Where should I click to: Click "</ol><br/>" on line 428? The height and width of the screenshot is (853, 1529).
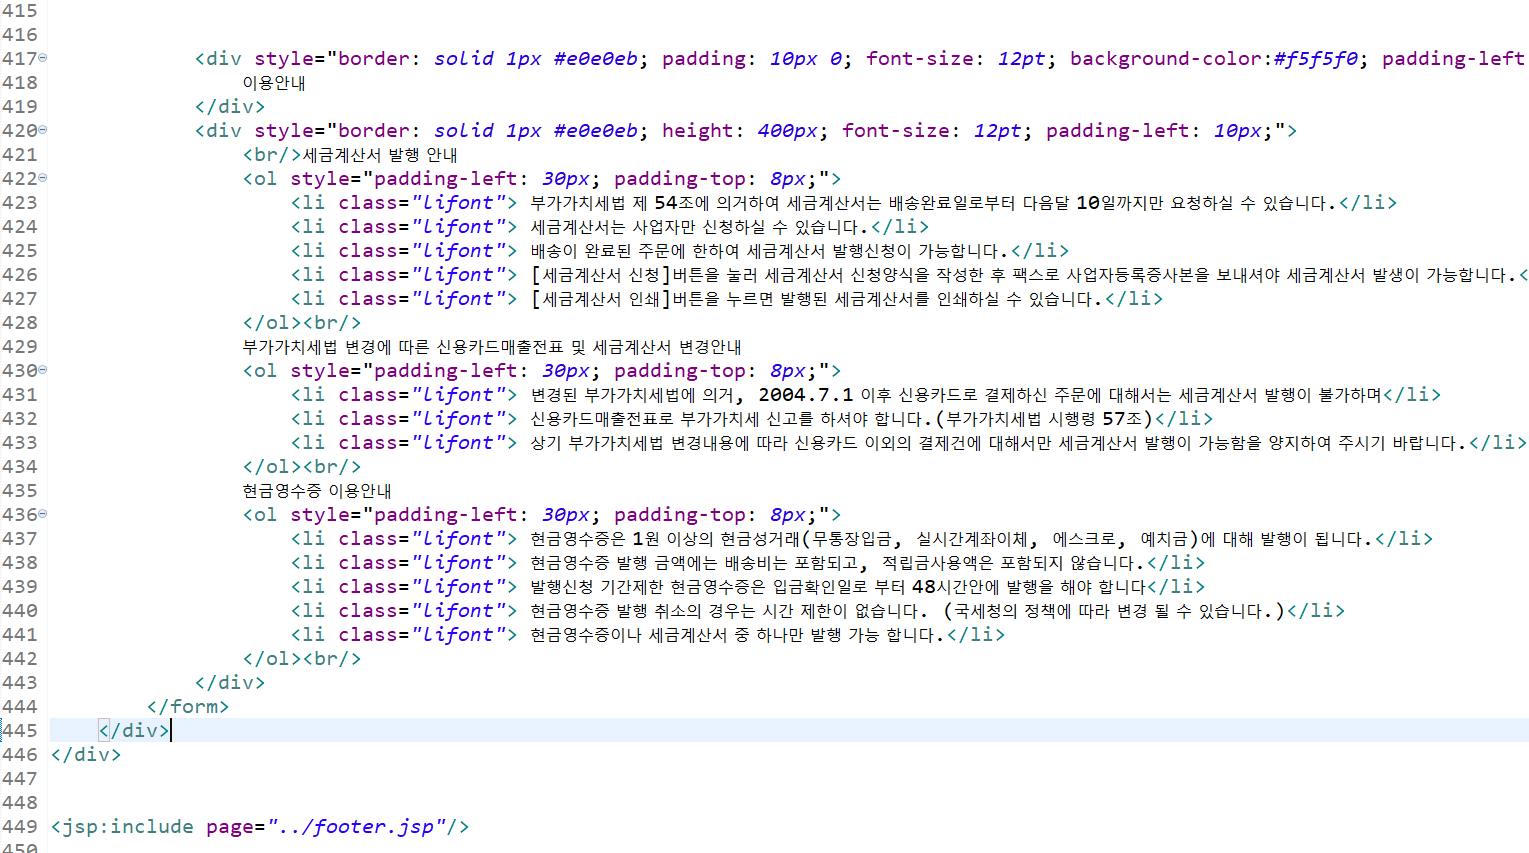coord(302,323)
